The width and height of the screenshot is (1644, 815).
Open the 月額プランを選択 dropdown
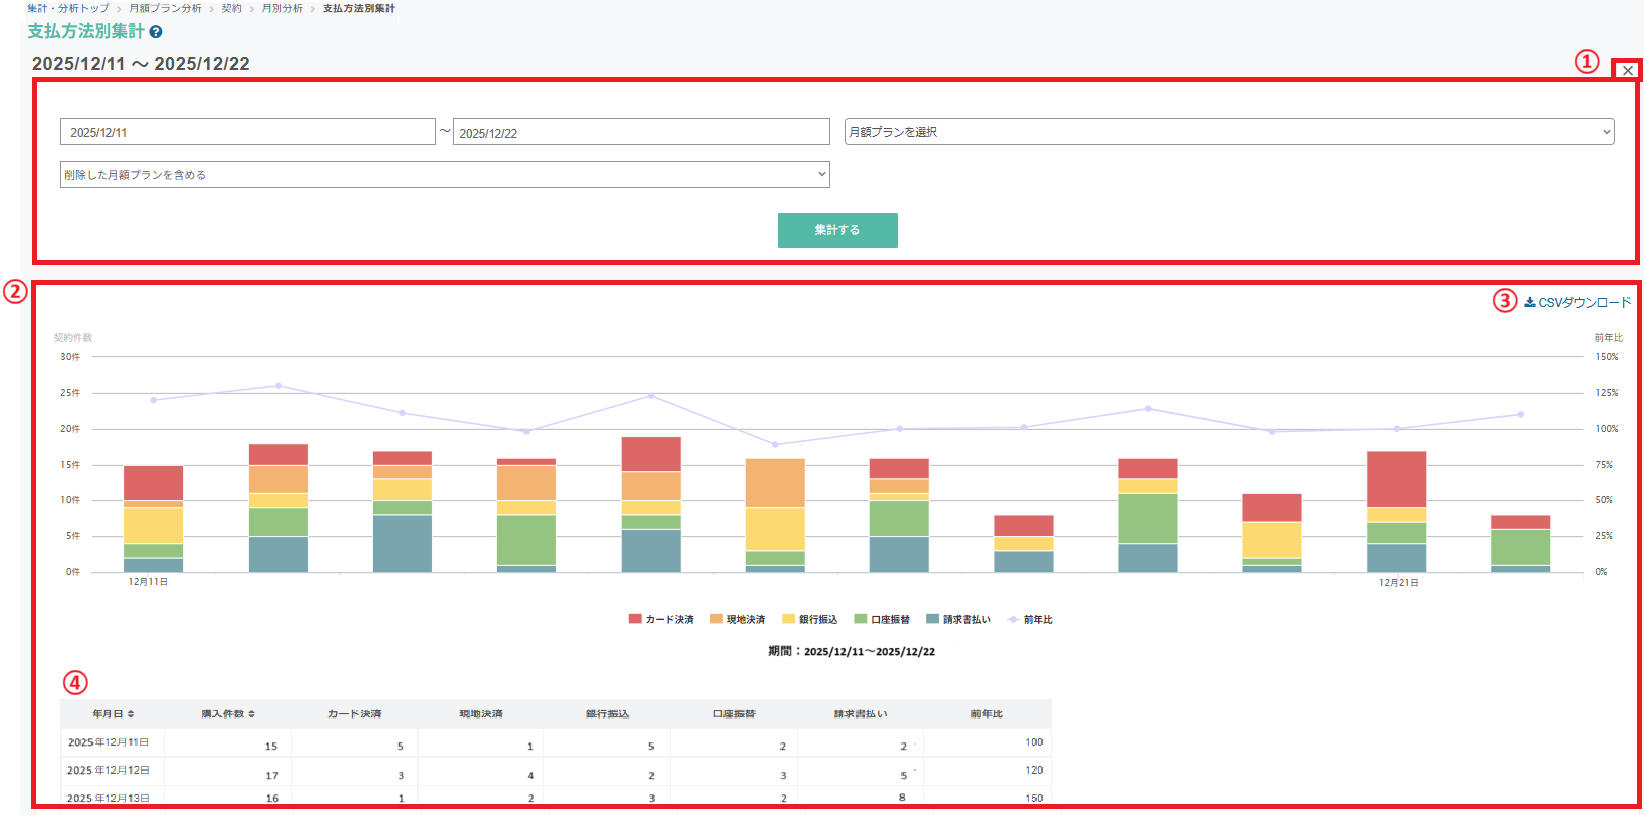(x=1229, y=132)
